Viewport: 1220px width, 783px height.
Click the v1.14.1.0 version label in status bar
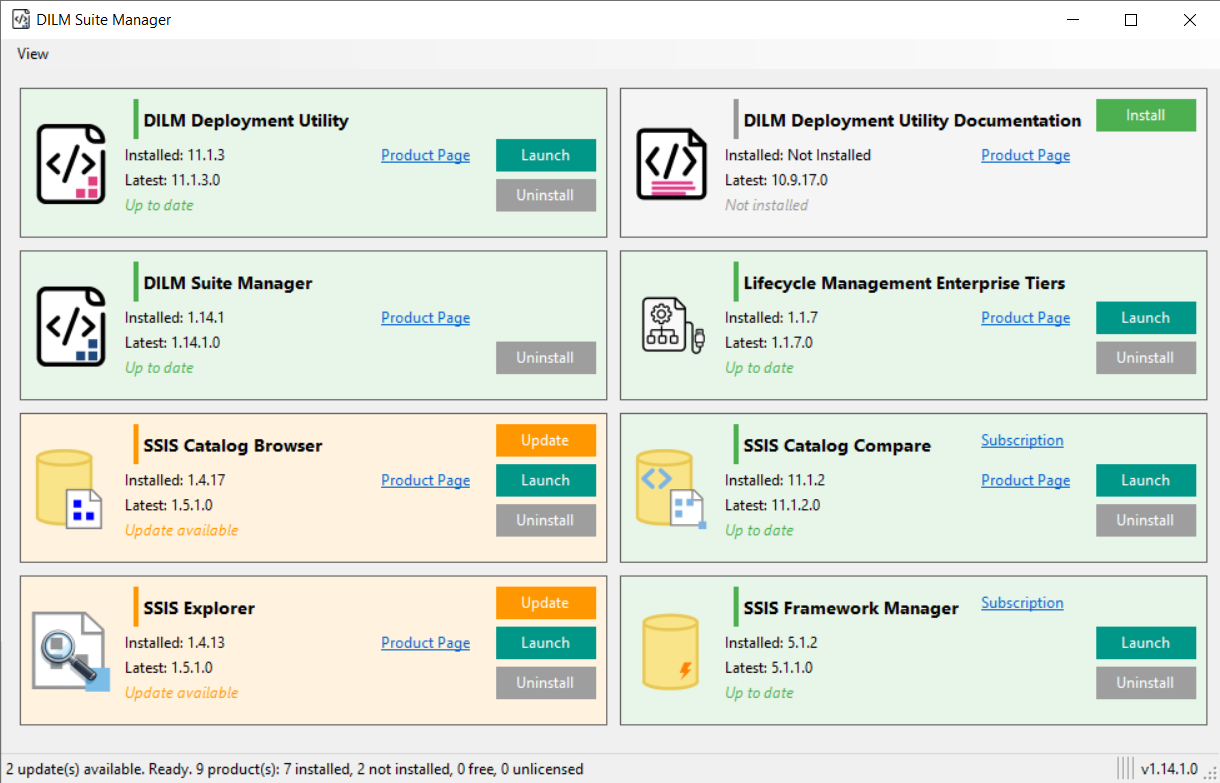[1169, 769]
